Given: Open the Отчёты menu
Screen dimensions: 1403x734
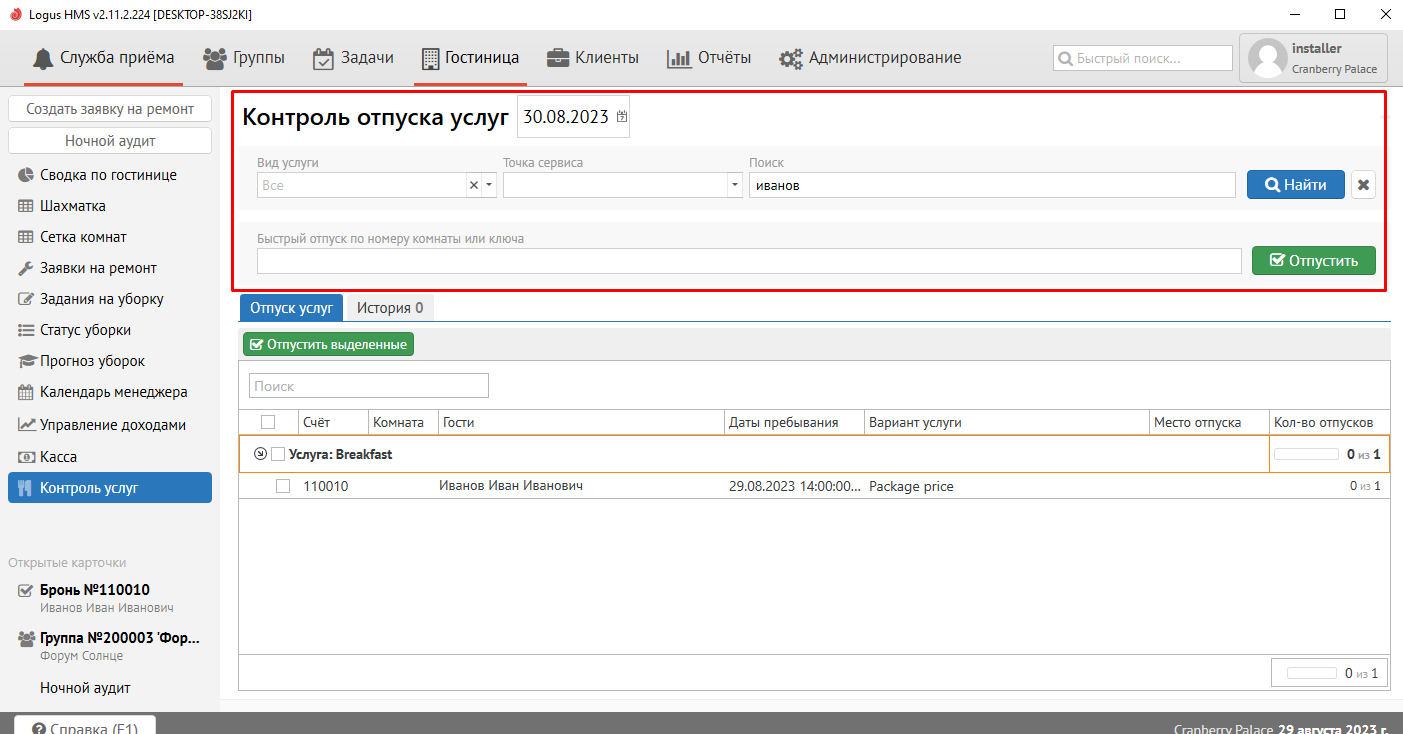Looking at the screenshot, I should point(709,58).
